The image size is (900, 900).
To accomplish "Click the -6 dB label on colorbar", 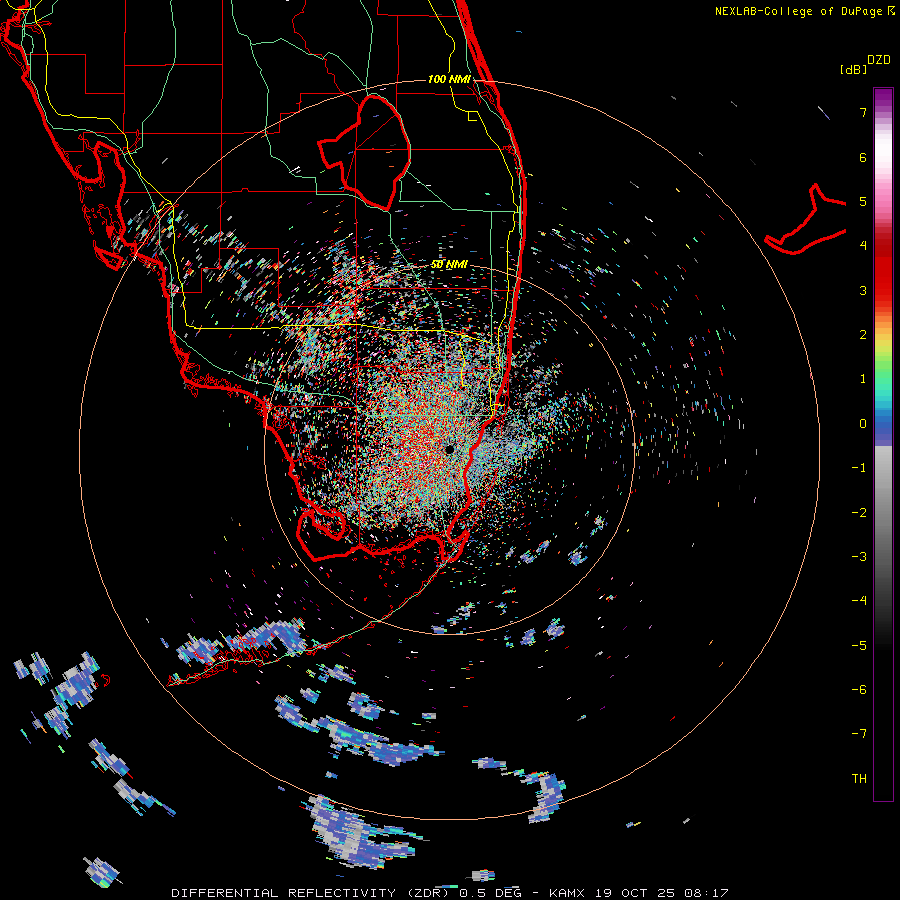I will pos(859,689).
